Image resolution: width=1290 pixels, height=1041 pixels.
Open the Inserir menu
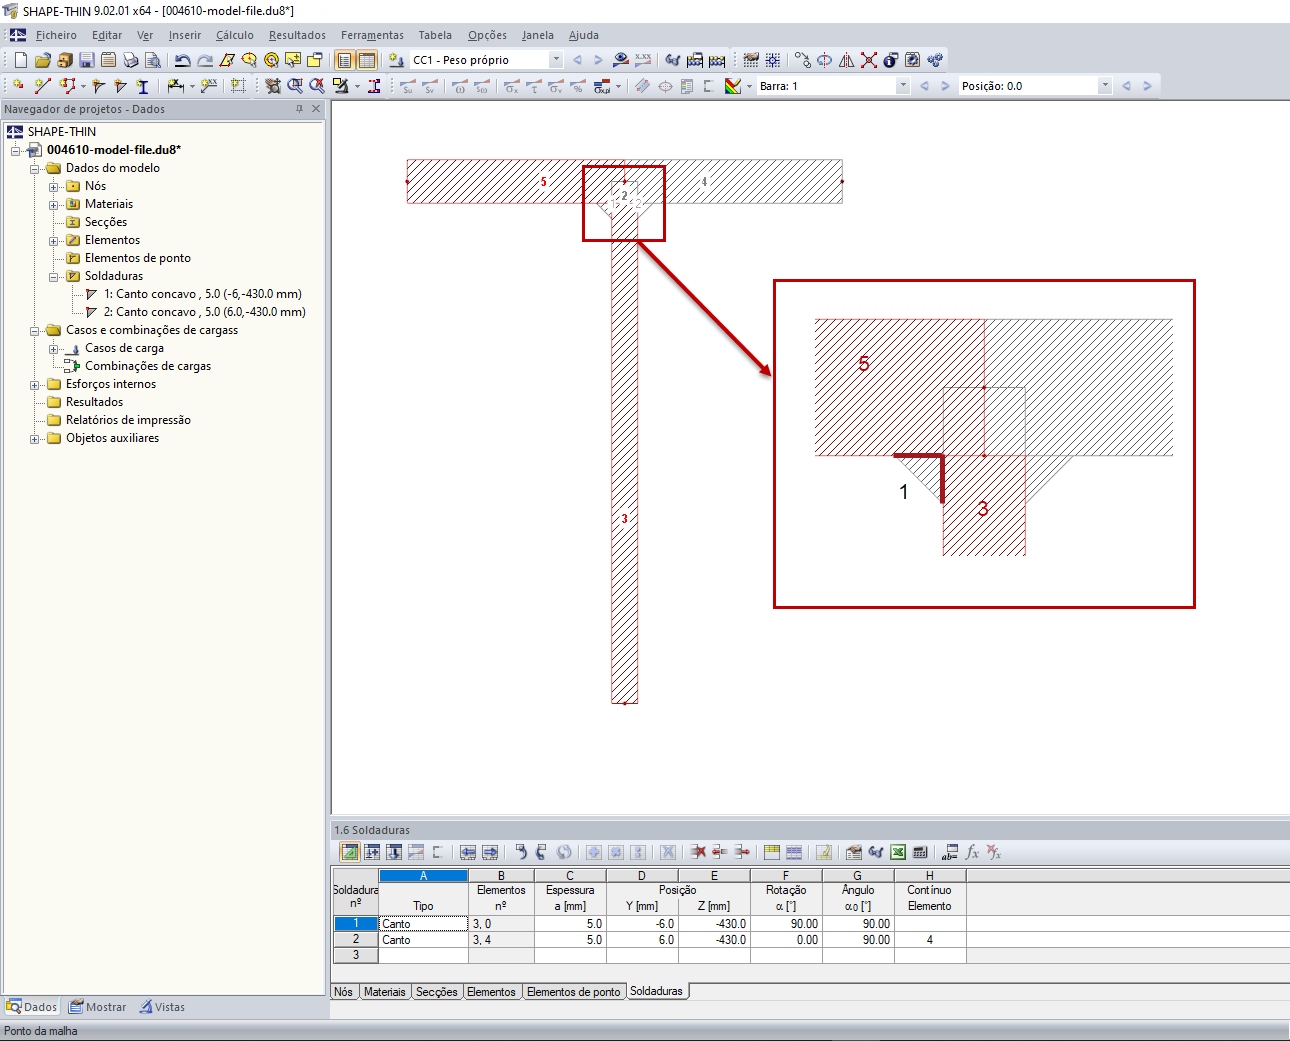(x=185, y=35)
